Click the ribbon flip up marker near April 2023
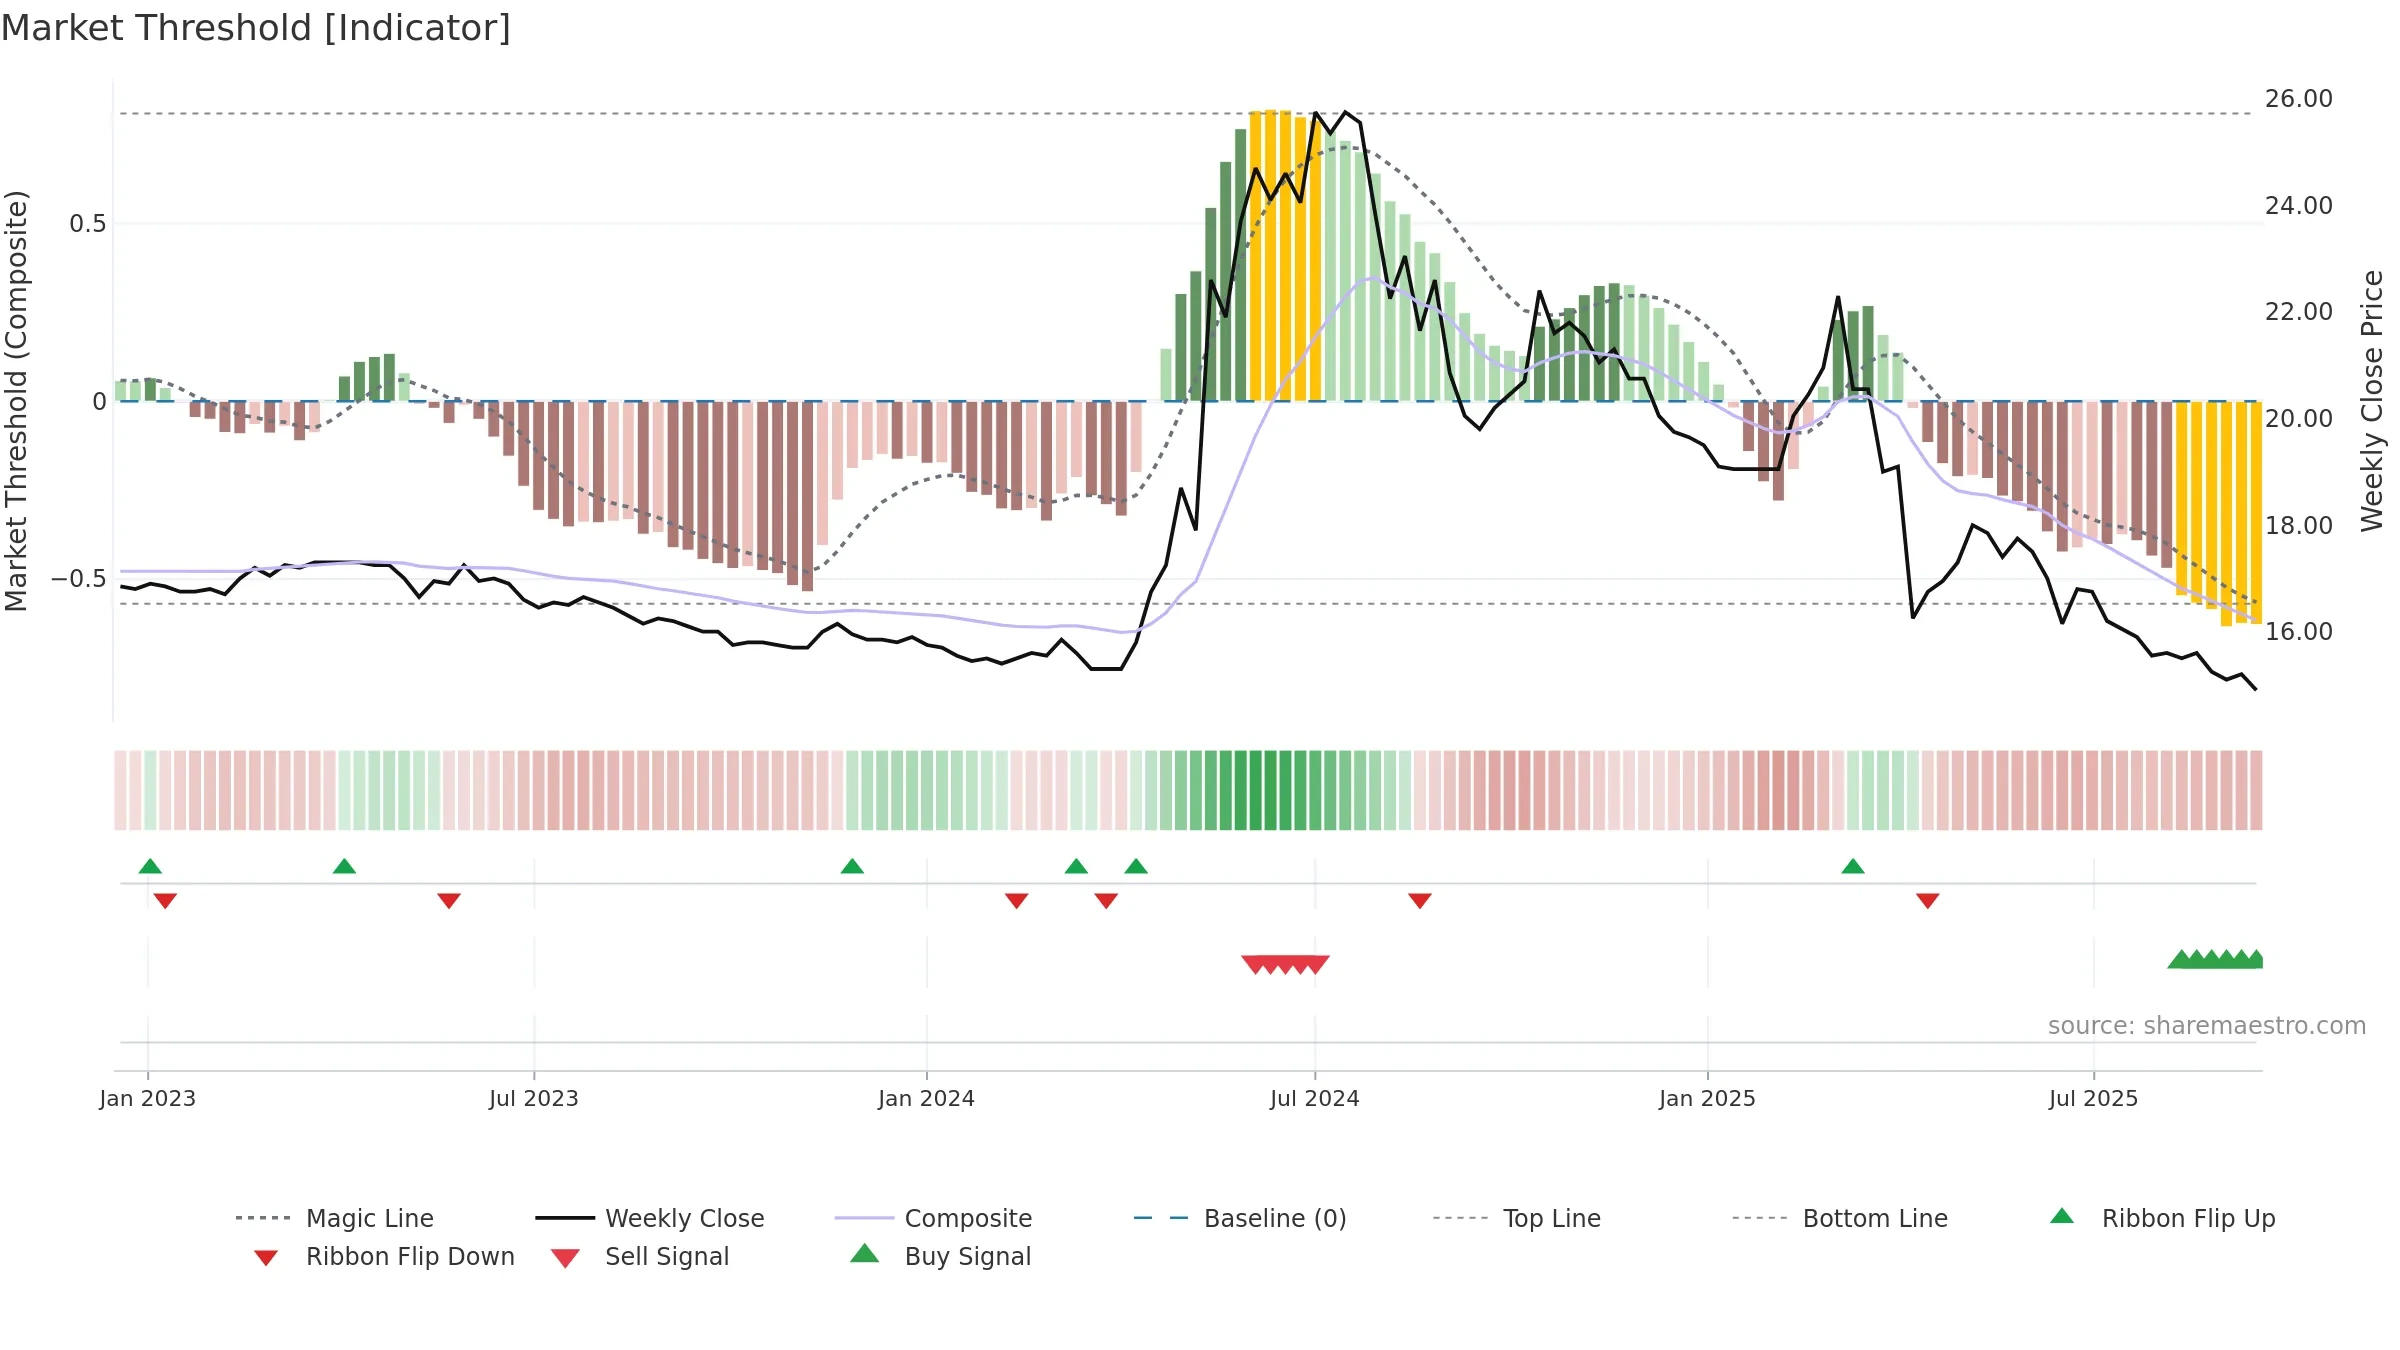The height and width of the screenshot is (1350, 2400). tap(344, 866)
